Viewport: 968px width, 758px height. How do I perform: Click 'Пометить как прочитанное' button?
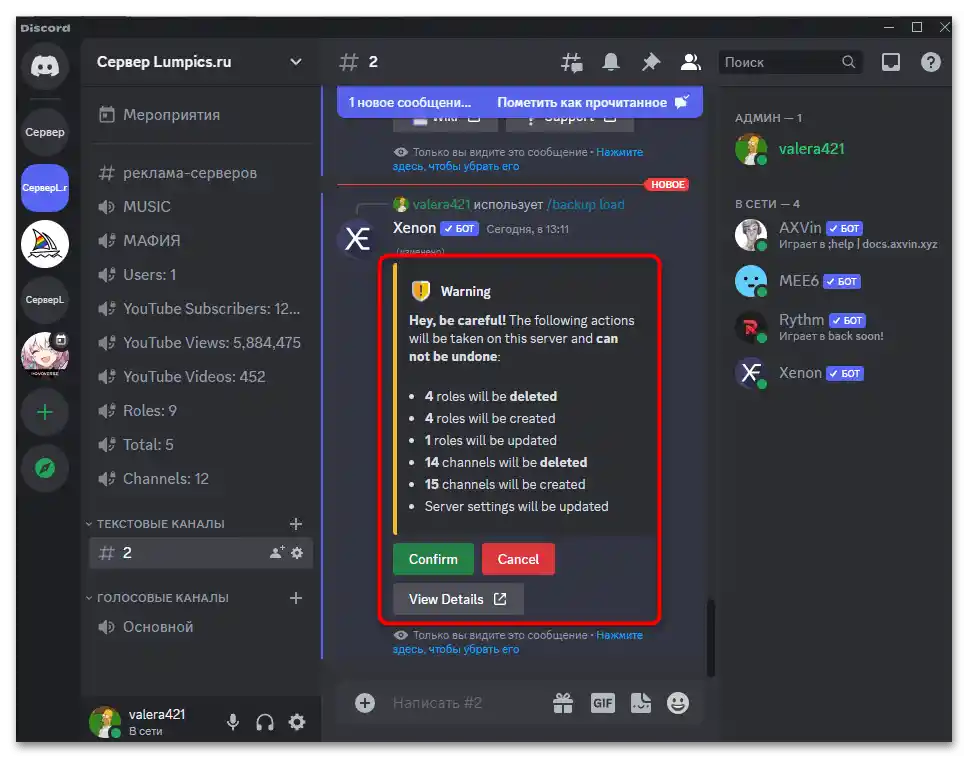tap(593, 102)
